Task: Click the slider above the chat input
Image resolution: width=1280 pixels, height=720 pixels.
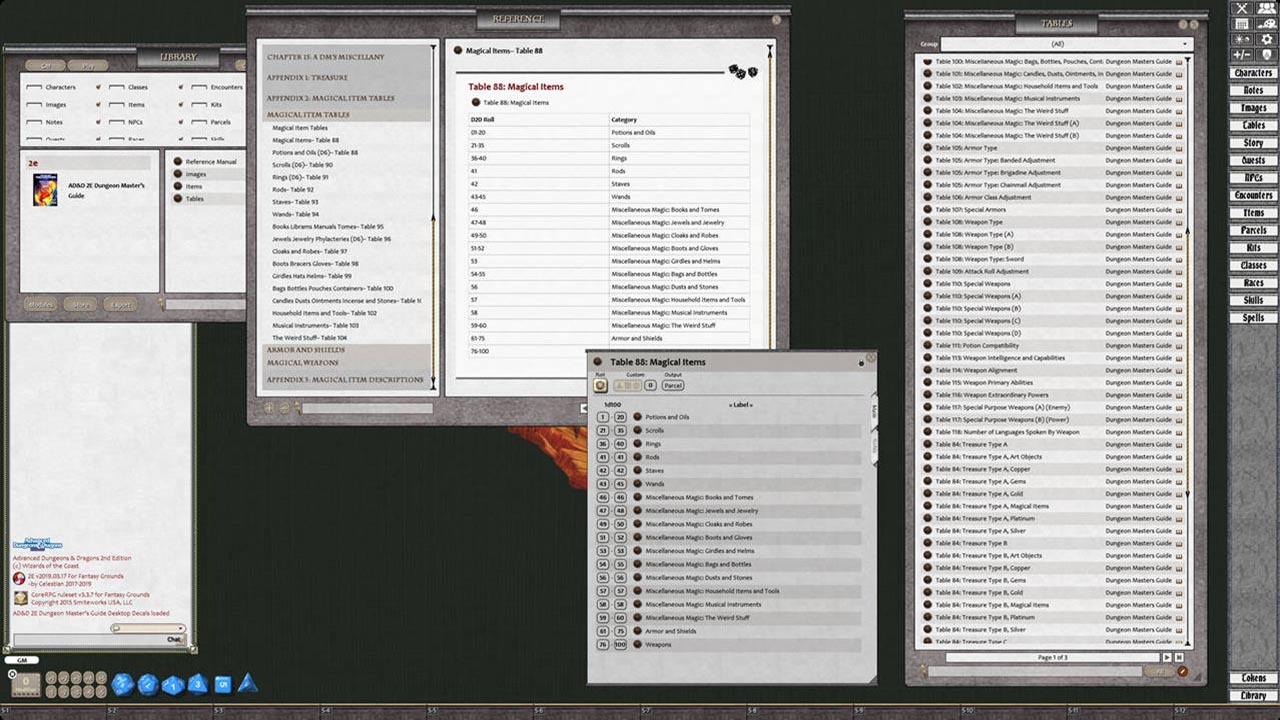Action: pos(148,628)
